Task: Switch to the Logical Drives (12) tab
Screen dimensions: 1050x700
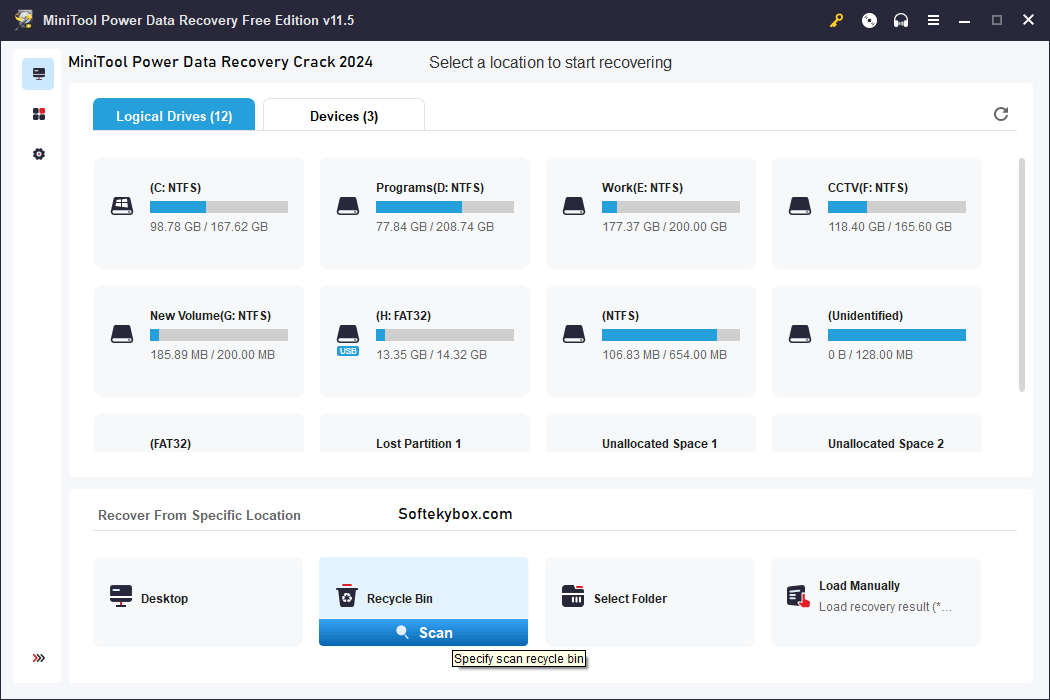Action: (x=173, y=114)
